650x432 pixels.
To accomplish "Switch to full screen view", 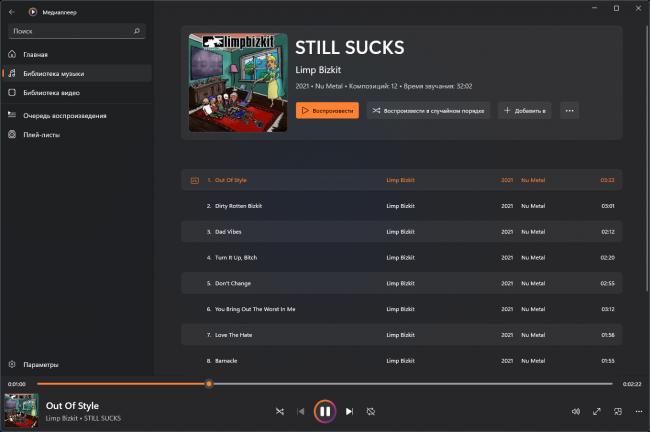I will [597, 411].
